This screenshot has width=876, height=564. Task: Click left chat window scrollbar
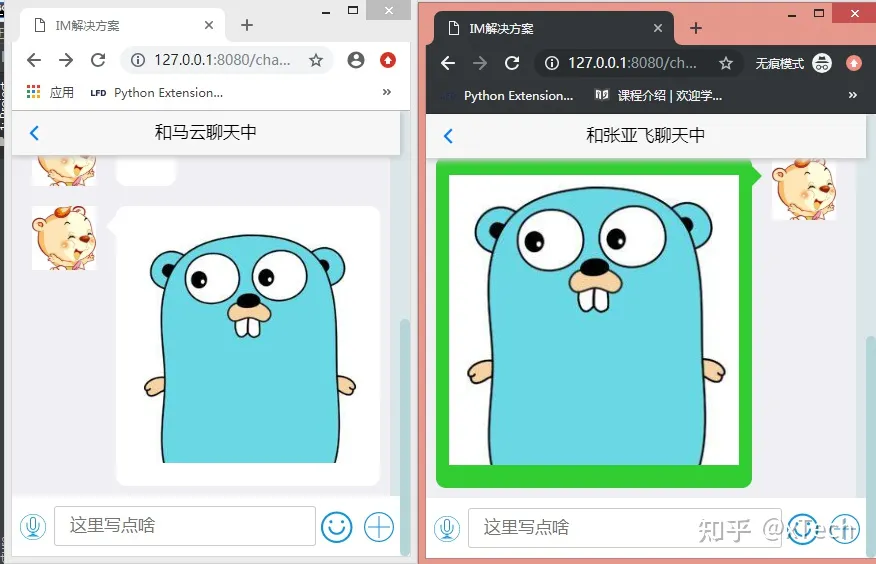coord(405,436)
